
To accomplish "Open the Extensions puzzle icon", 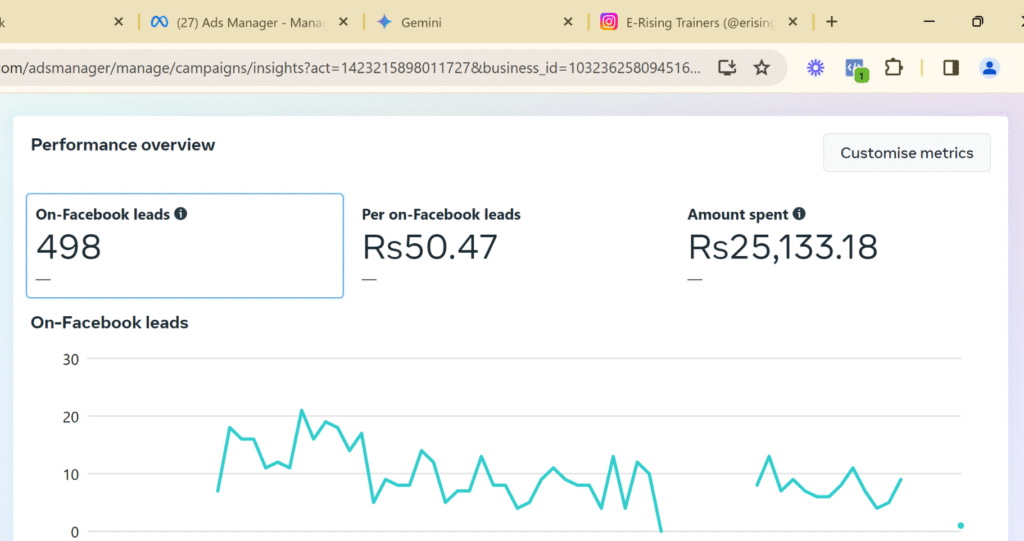I will [894, 68].
